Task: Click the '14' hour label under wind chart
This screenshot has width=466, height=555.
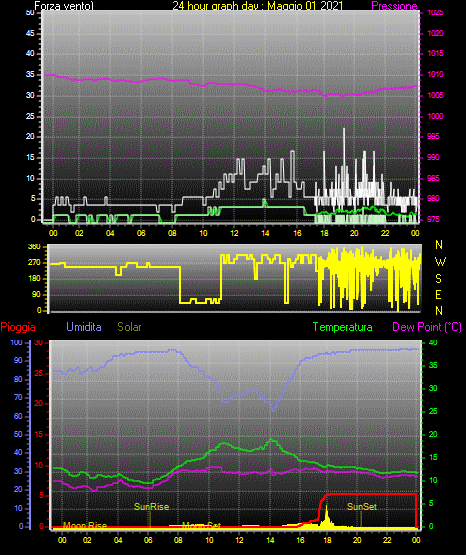Action: coord(265,233)
